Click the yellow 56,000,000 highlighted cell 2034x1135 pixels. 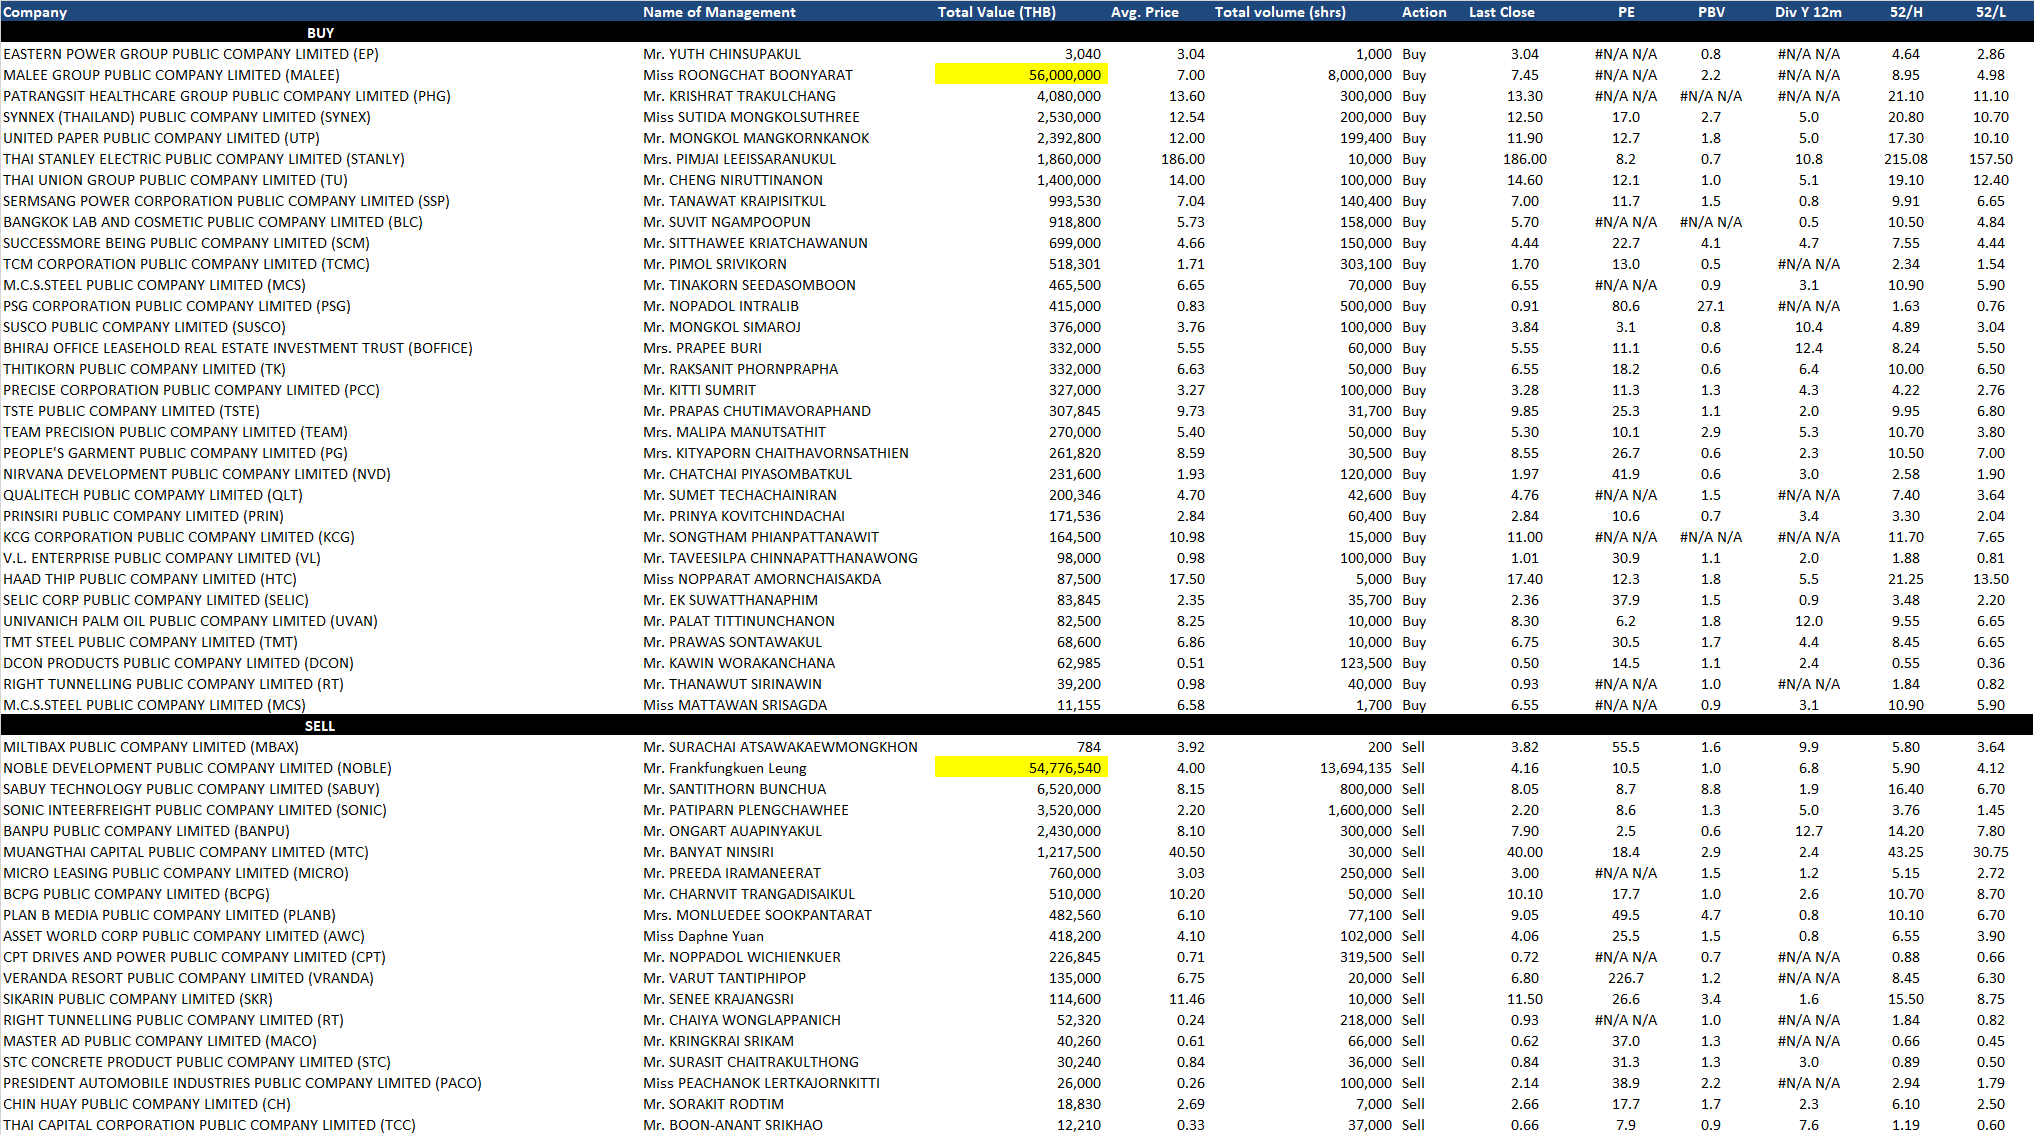(1021, 75)
